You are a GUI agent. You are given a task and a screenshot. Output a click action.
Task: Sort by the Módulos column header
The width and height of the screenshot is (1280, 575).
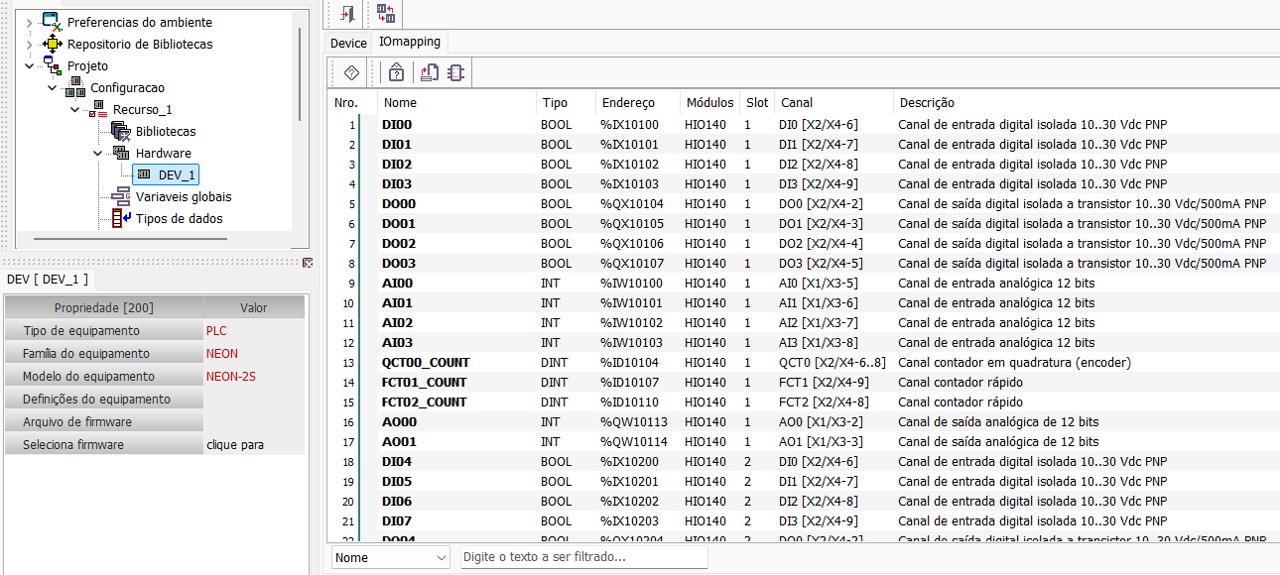710,102
